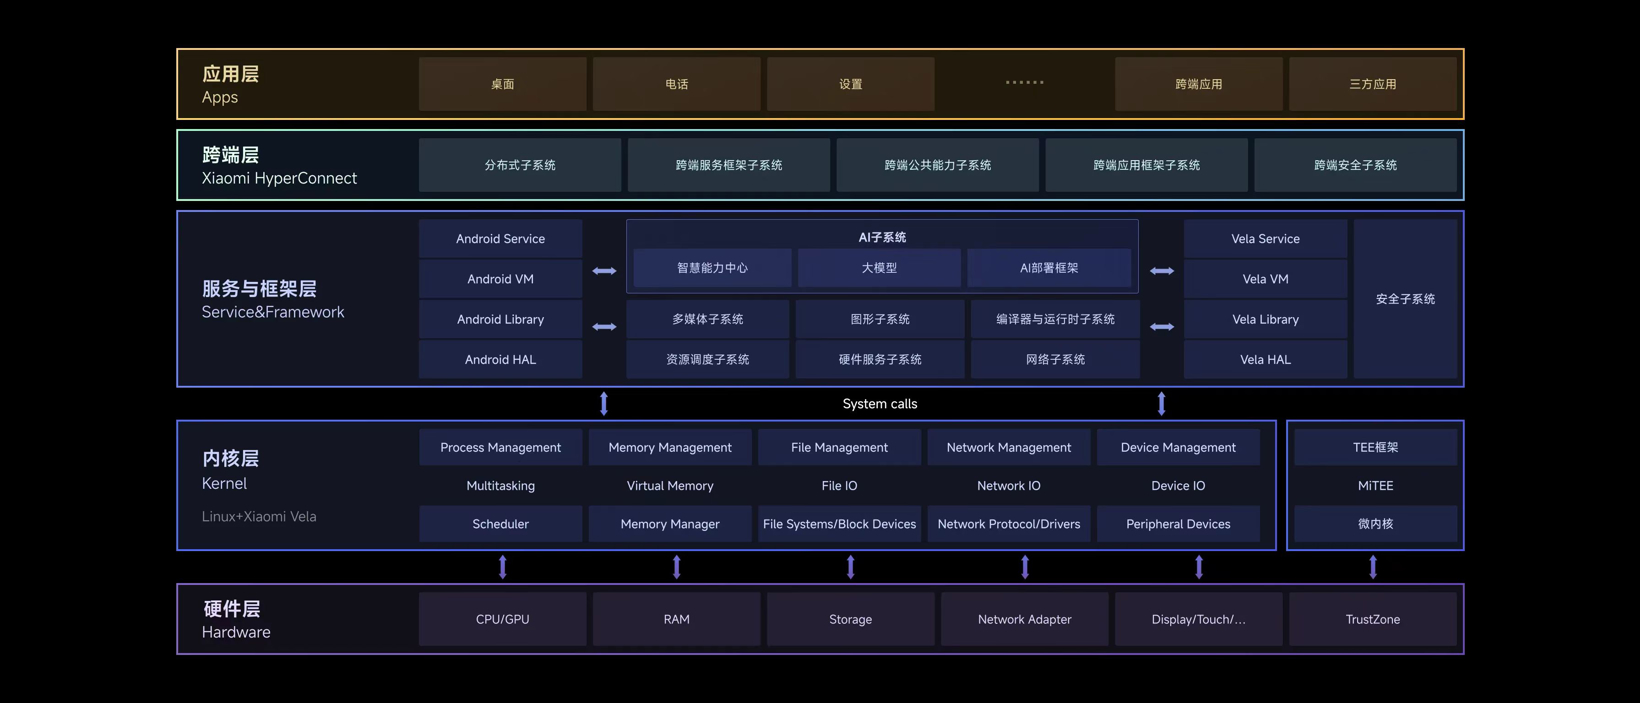Click the Network Protocol/Drivers box

point(1008,524)
